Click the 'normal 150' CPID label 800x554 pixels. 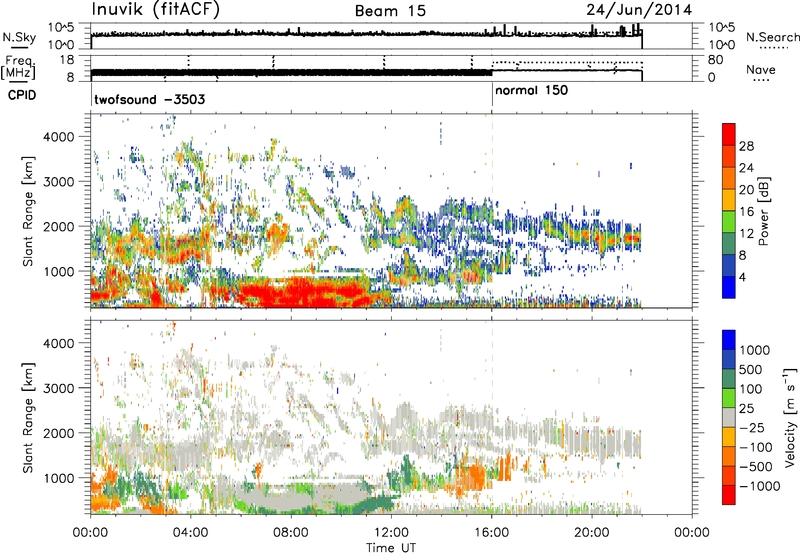tap(531, 90)
